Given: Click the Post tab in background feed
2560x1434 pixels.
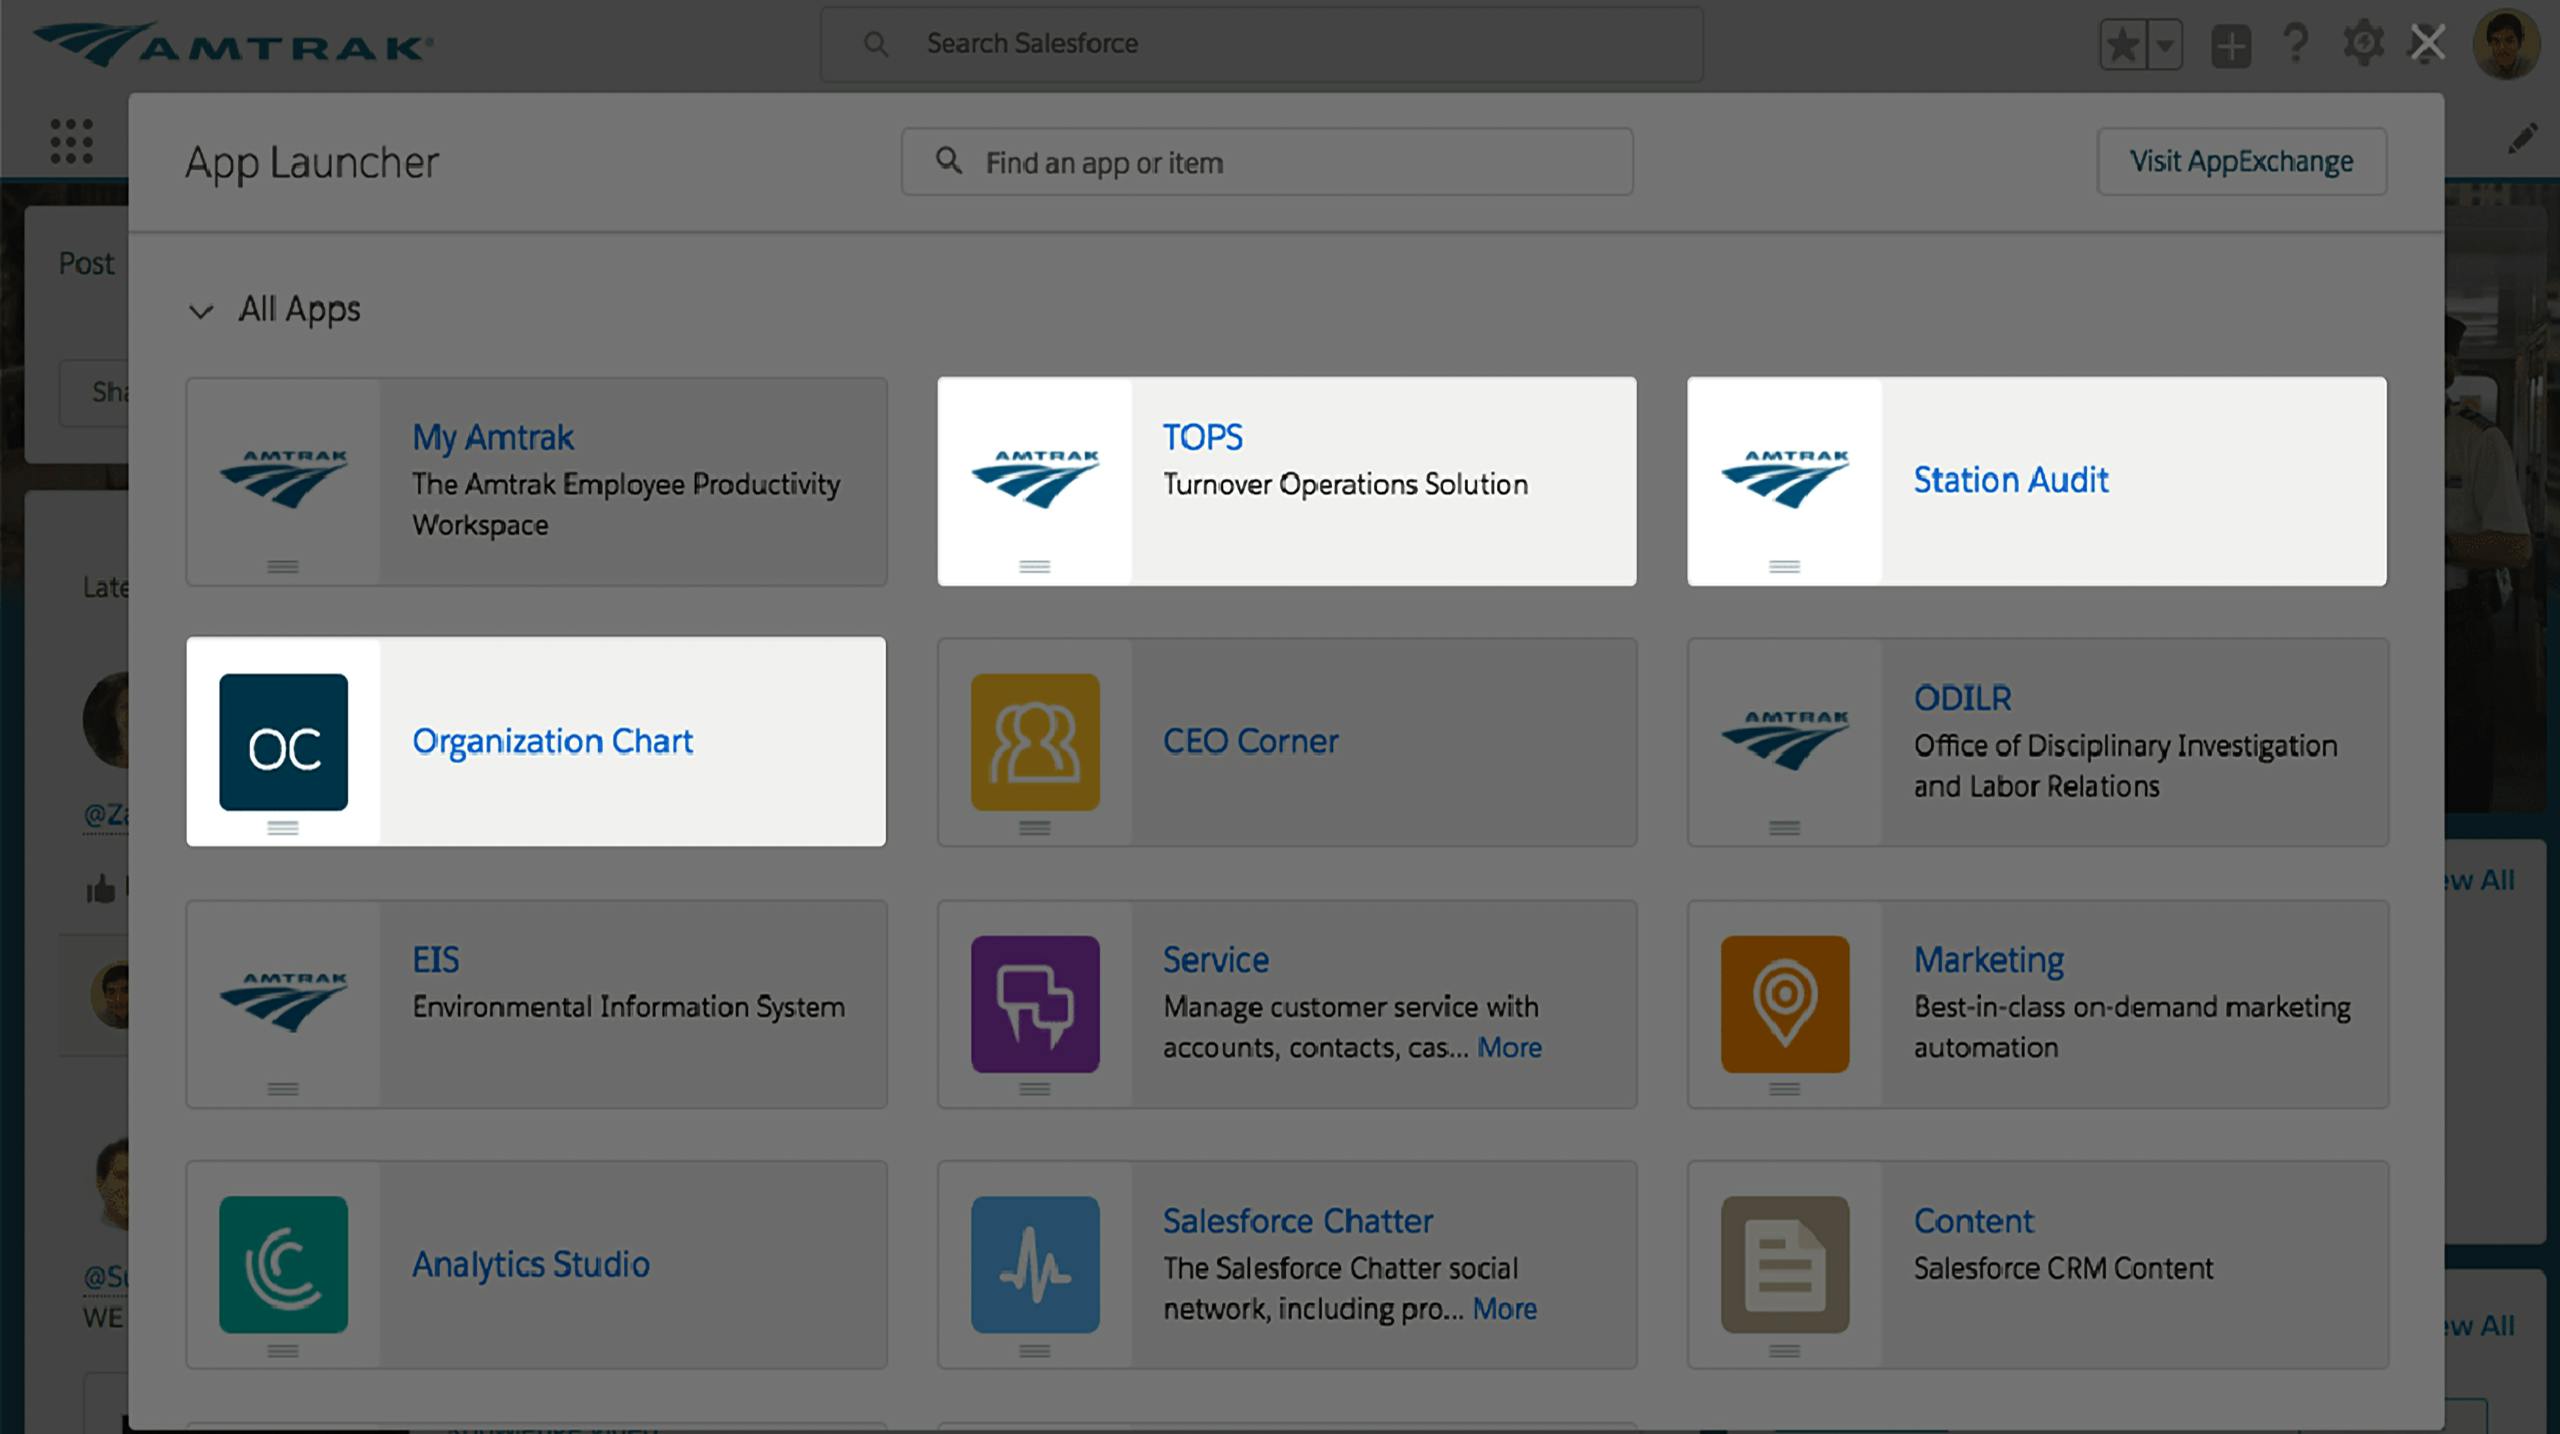Looking at the screenshot, I should coord(86,263).
